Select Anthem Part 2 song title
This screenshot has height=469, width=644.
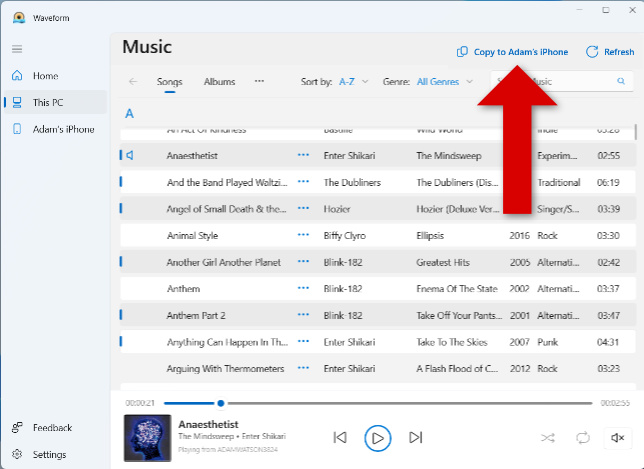point(196,315)
